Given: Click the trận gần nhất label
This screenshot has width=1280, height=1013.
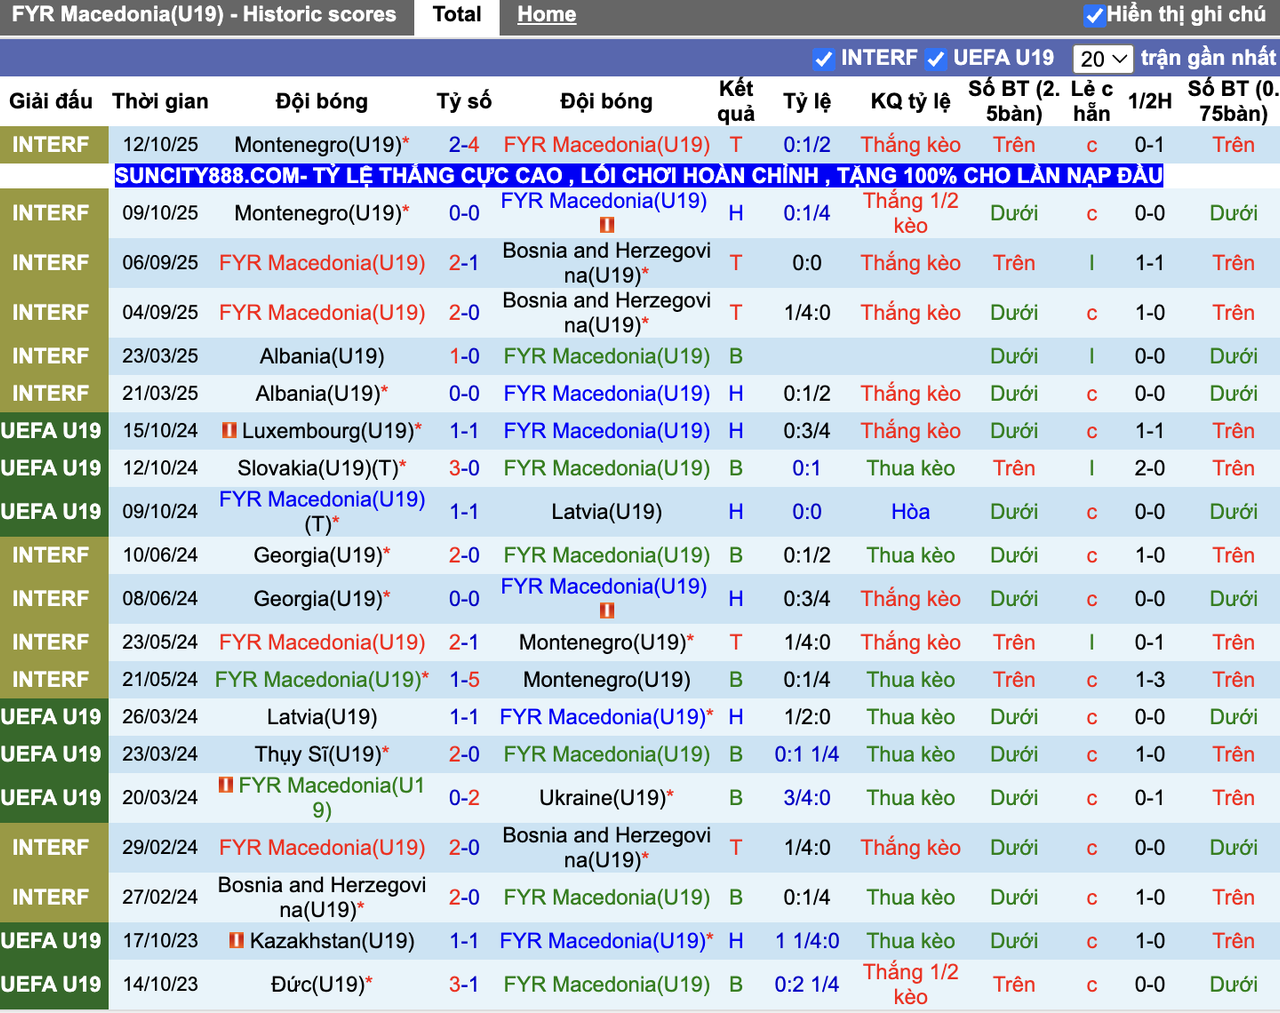Looking at the screenshot, I should (x=1208, y=58).
